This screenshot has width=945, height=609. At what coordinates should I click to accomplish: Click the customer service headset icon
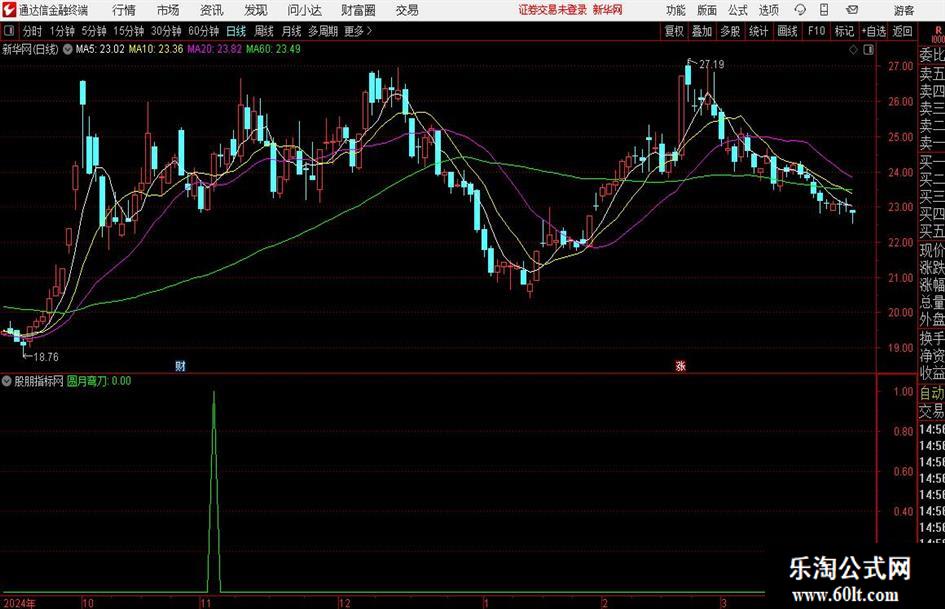800,10
